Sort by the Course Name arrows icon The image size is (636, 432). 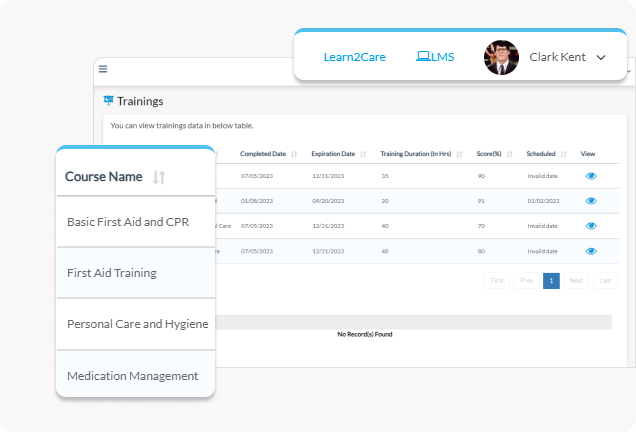coord(159,177)
